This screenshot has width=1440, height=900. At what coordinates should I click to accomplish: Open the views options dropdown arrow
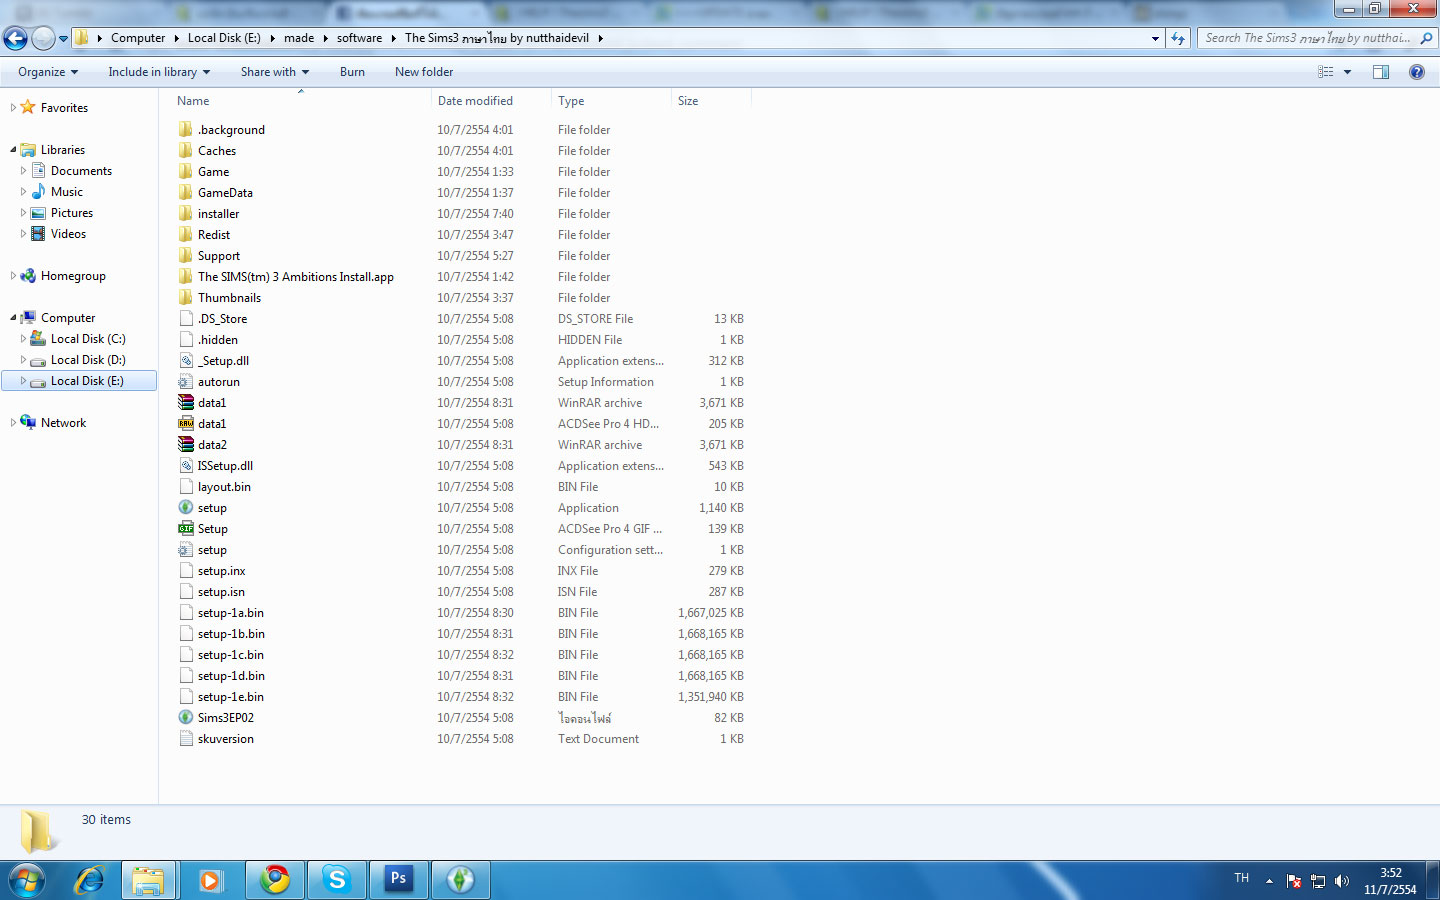pos(1347,72)
